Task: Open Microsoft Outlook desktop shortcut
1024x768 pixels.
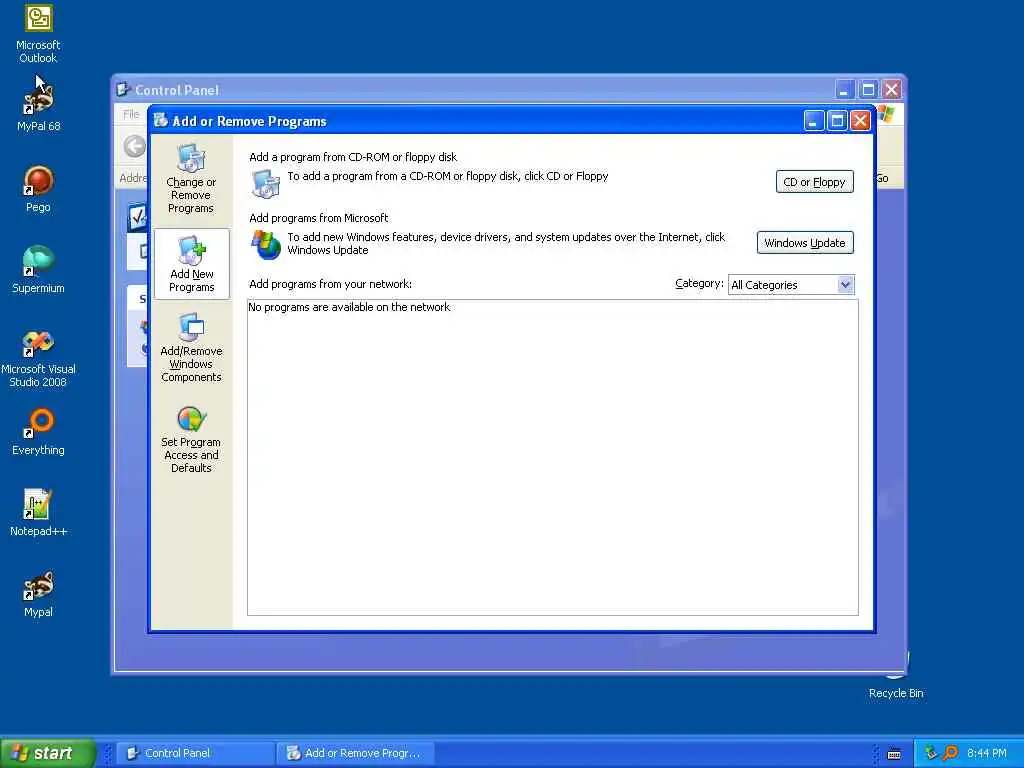Action: [38, 33]
